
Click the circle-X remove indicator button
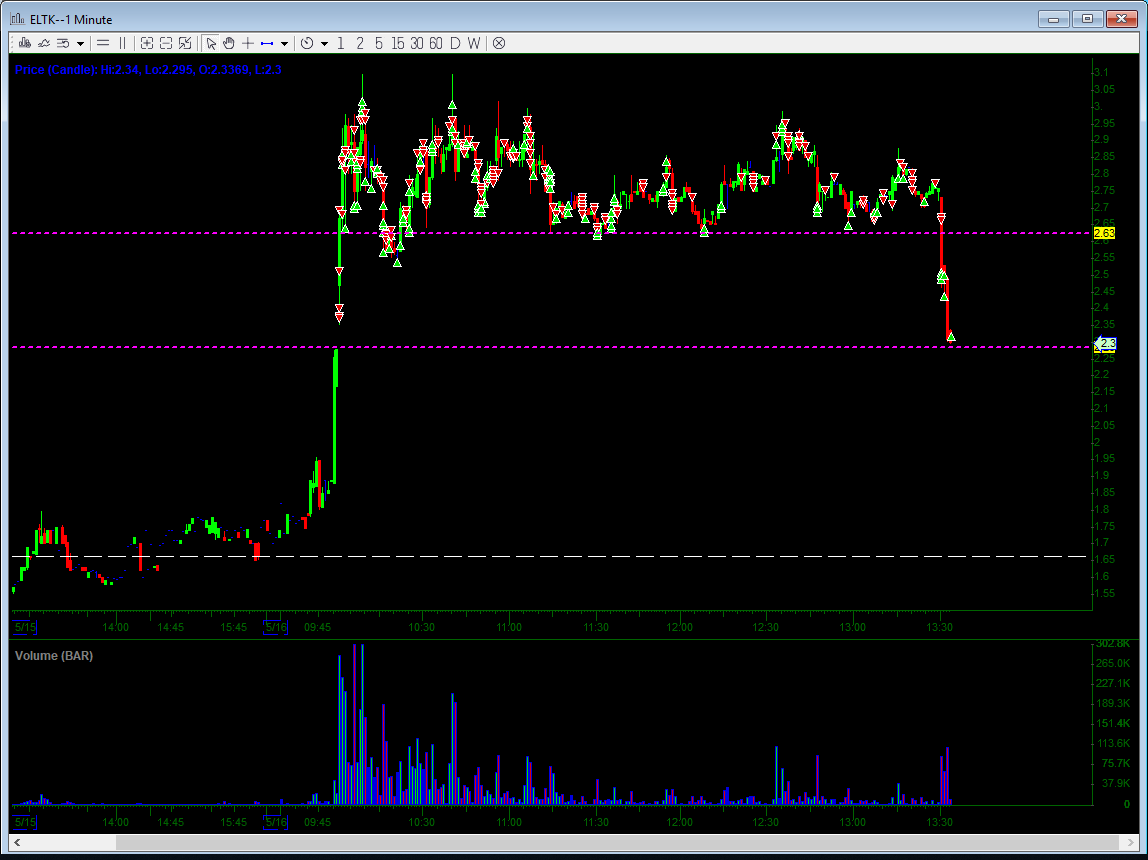point(498,43)
